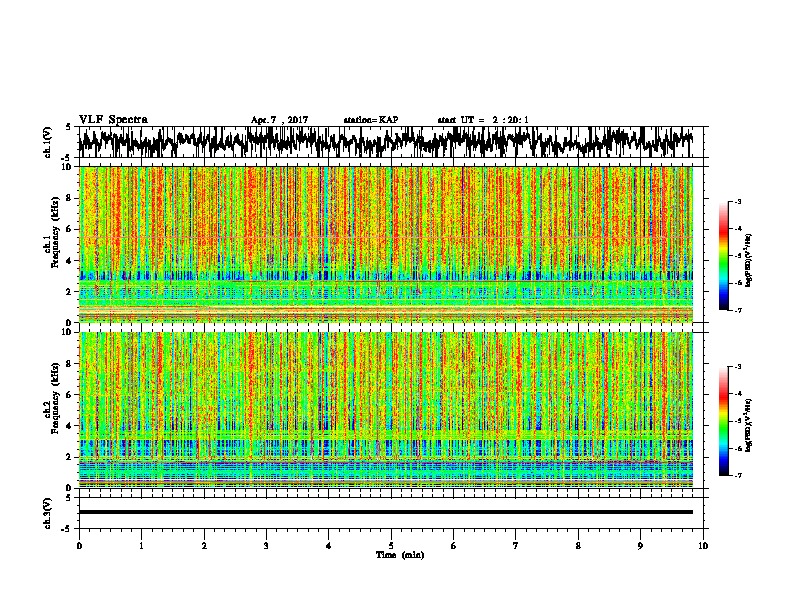Click the ch.1 voltage waveform trace
This screenshot has width=792, height=612.
(385, 142)
